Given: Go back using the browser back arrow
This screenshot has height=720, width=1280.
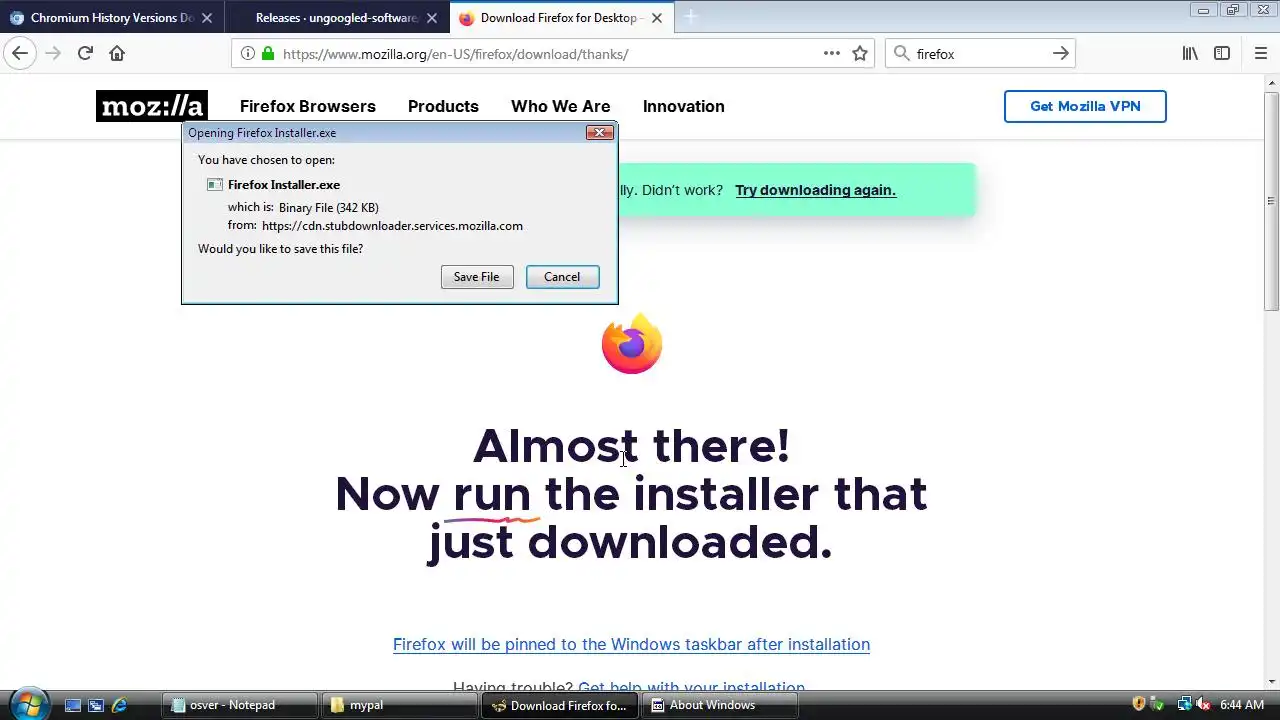Looking at the screenshot, I should click(20, 54).
